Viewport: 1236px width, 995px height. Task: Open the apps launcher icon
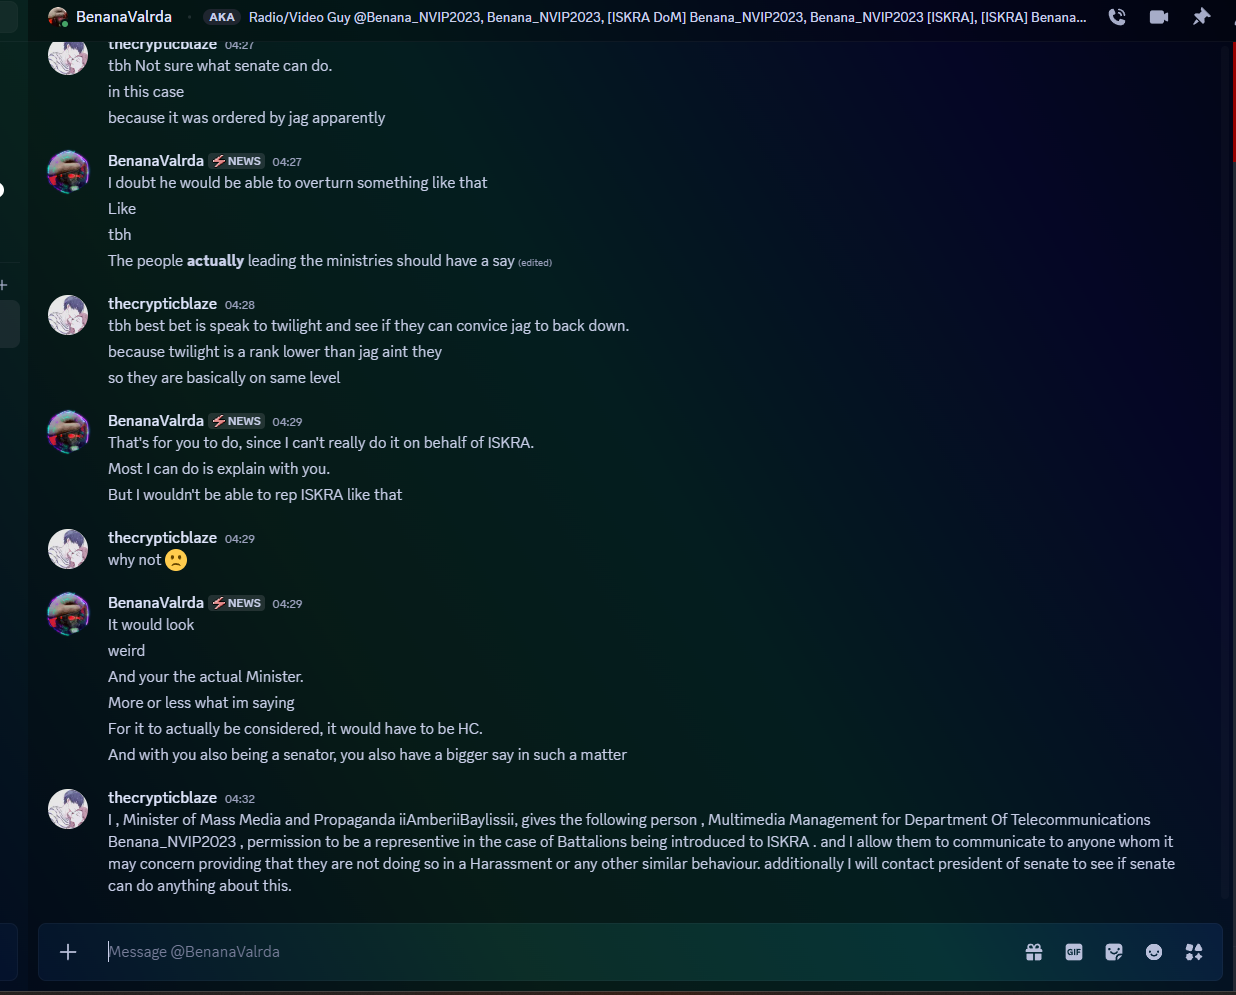point(1194,952)
